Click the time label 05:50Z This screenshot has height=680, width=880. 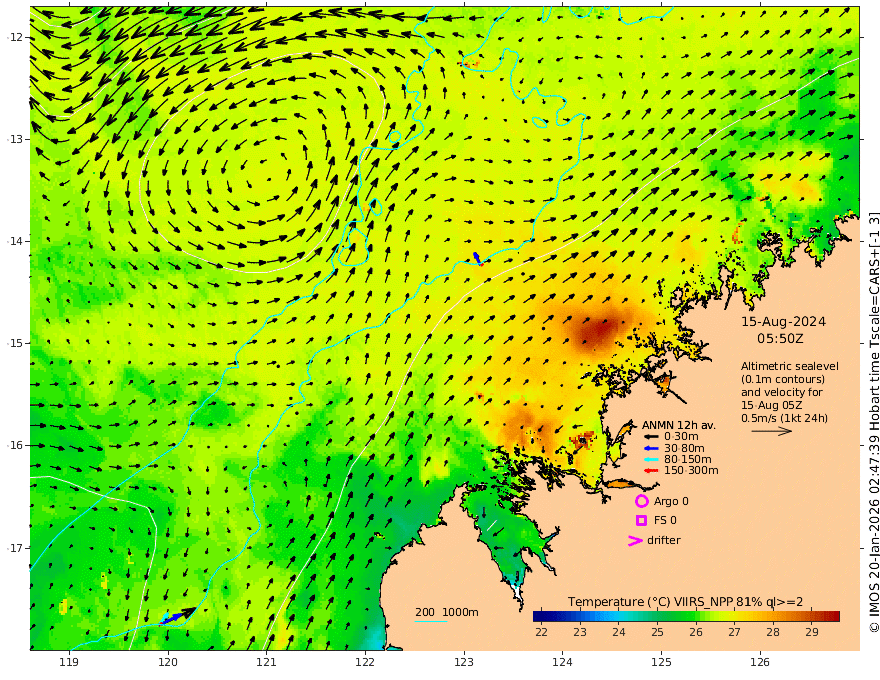[780, 338]
